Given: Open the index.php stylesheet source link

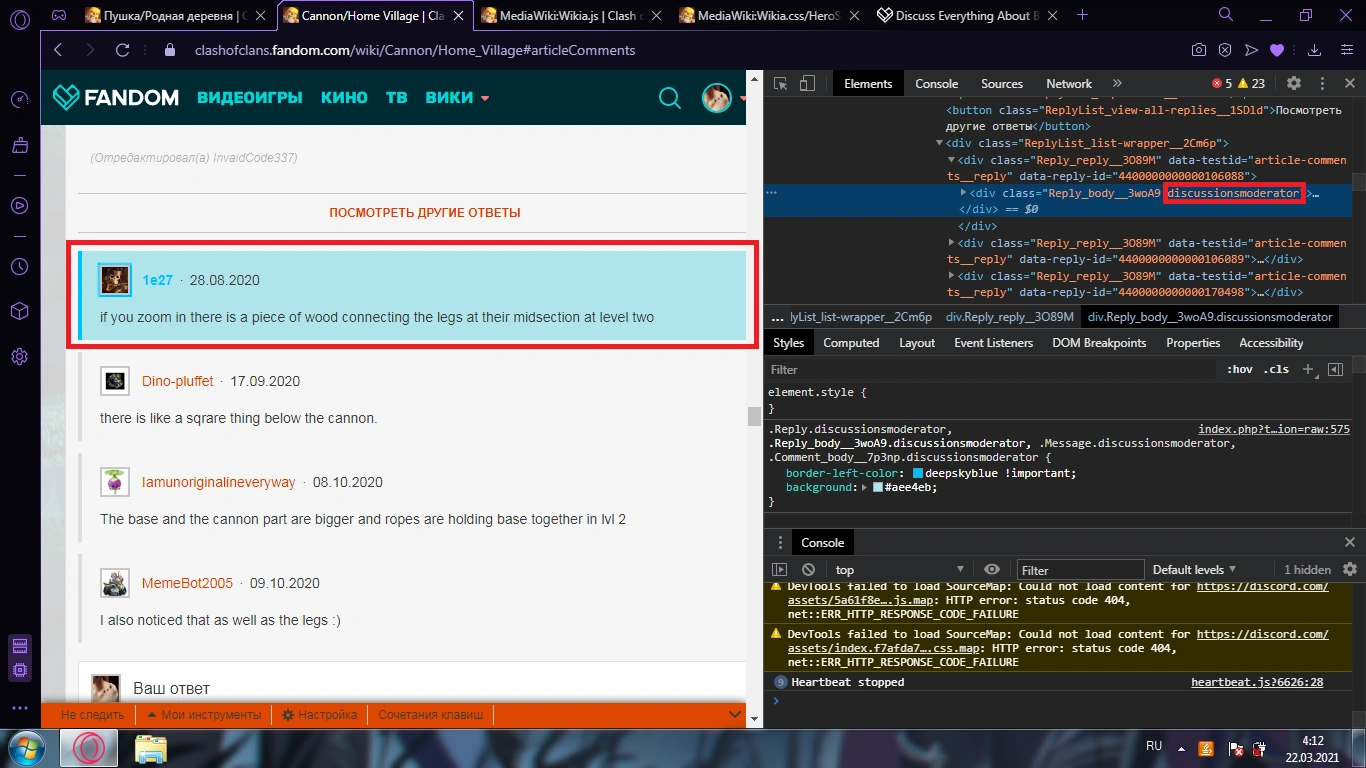Looking at the screenshot, I should [1274, 429].
